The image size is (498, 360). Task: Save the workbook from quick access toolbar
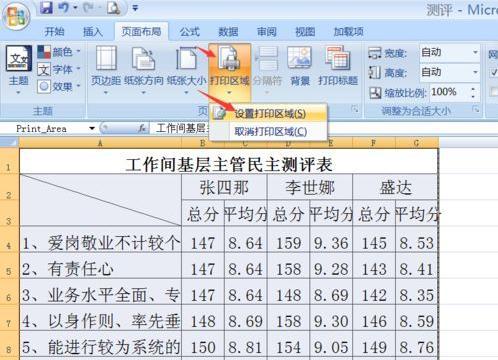[x=46, y=8]
